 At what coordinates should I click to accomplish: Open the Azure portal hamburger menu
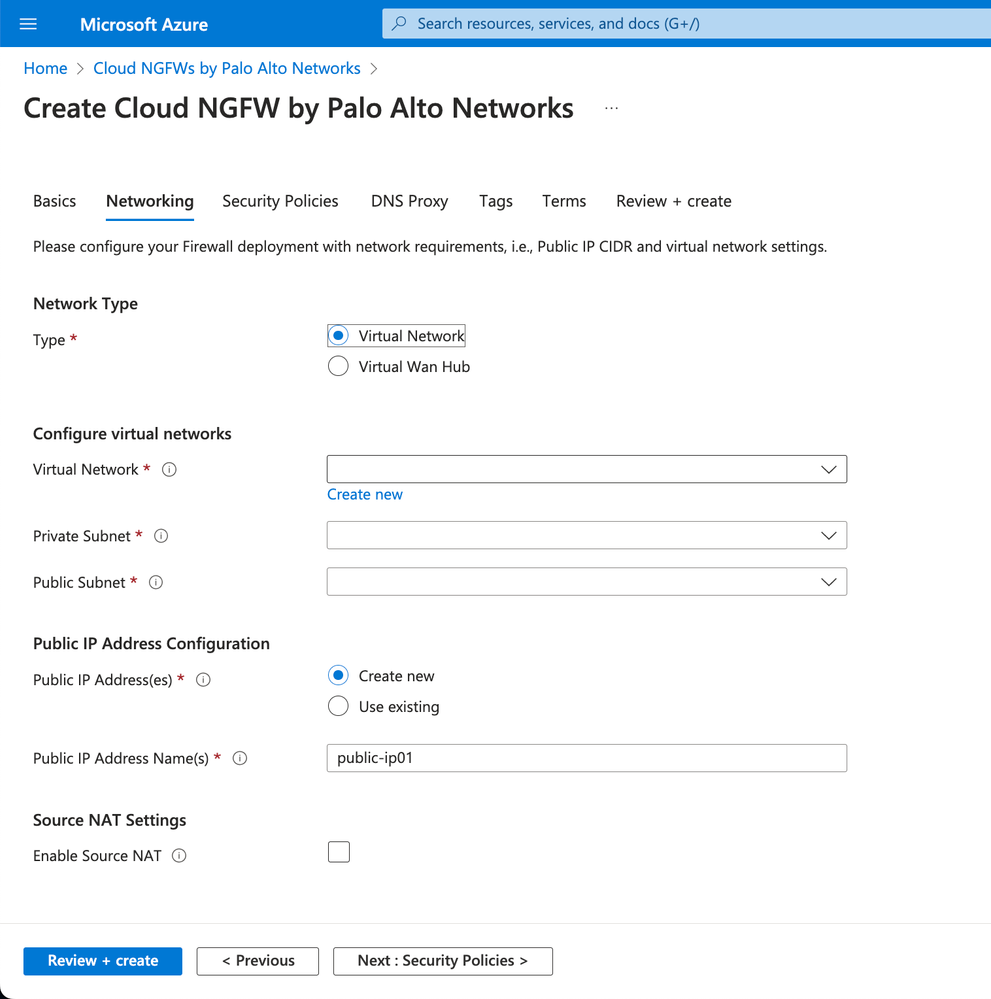(x=28, y=24)
